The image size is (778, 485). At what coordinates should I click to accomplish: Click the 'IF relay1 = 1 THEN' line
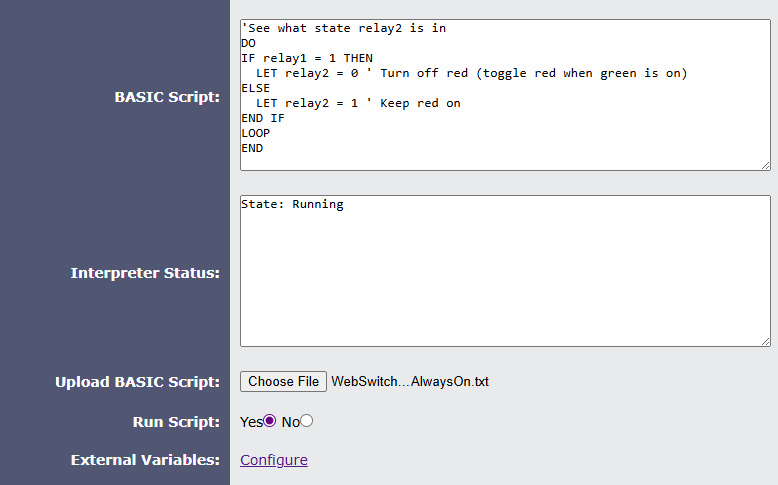click(307, 58)
